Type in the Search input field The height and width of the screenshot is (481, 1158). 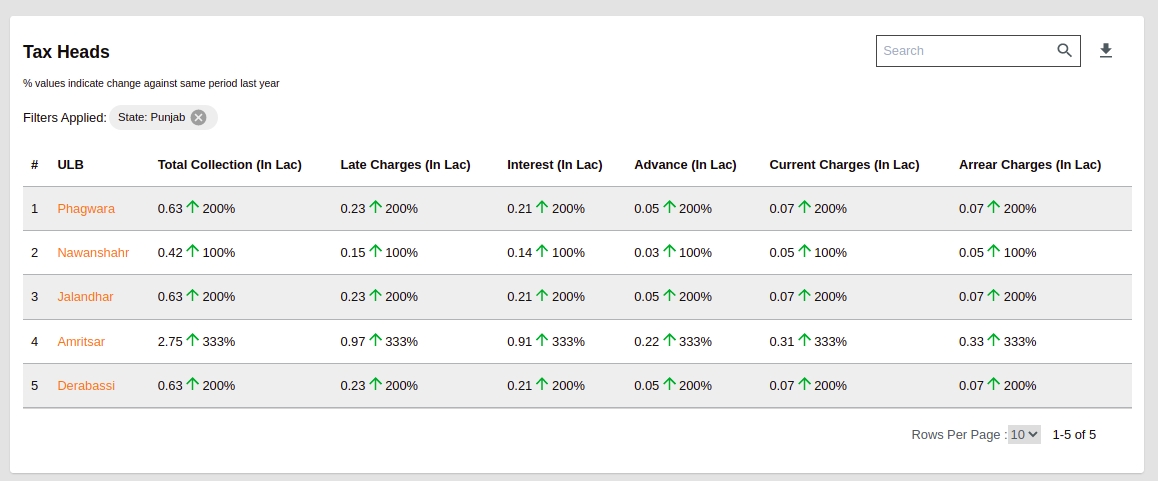[x=963, y=51]
